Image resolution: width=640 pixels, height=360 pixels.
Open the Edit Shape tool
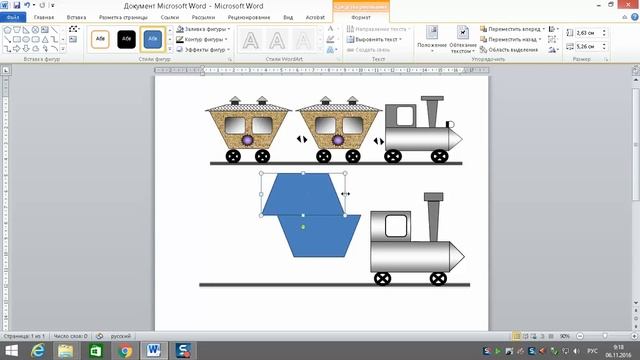pyautogui.click(x=73, y=29)
